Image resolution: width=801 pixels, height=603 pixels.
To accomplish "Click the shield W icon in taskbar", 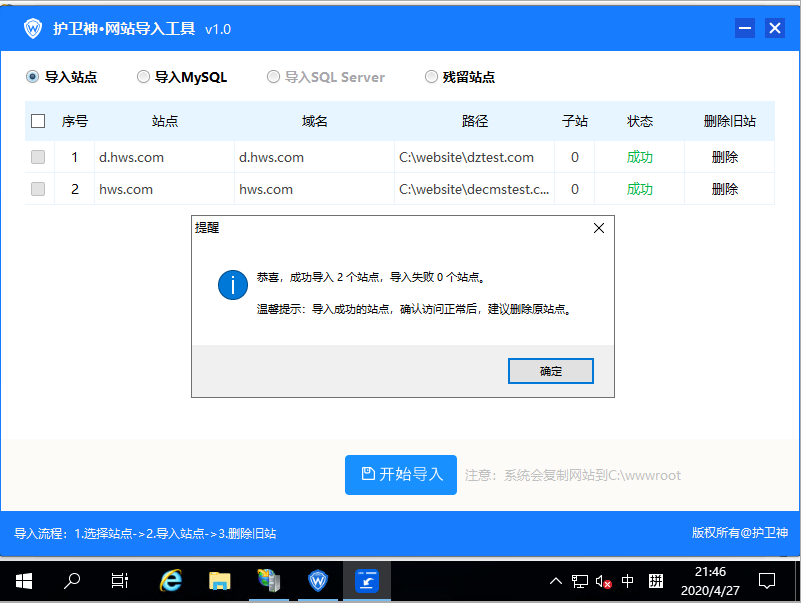I will 318,580.
